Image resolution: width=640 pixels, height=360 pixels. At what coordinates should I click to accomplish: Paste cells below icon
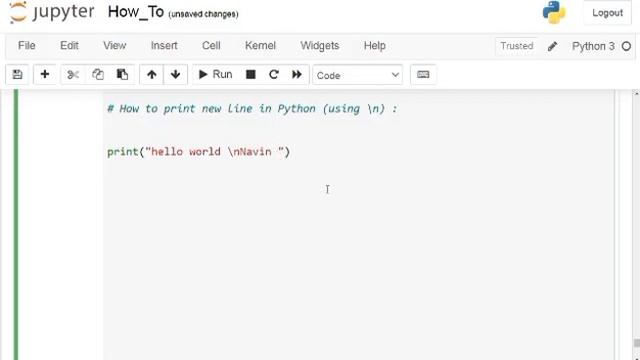coord(122,75)
